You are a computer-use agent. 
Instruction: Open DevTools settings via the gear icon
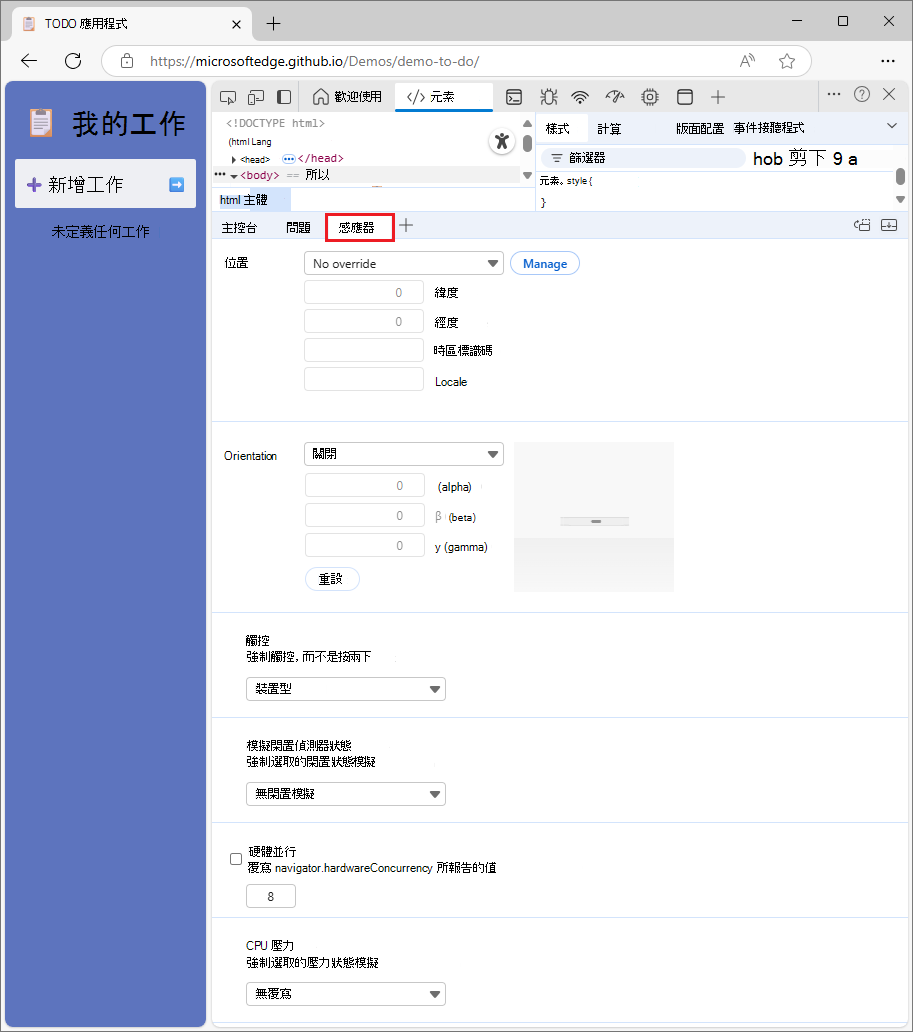[649, 97]
